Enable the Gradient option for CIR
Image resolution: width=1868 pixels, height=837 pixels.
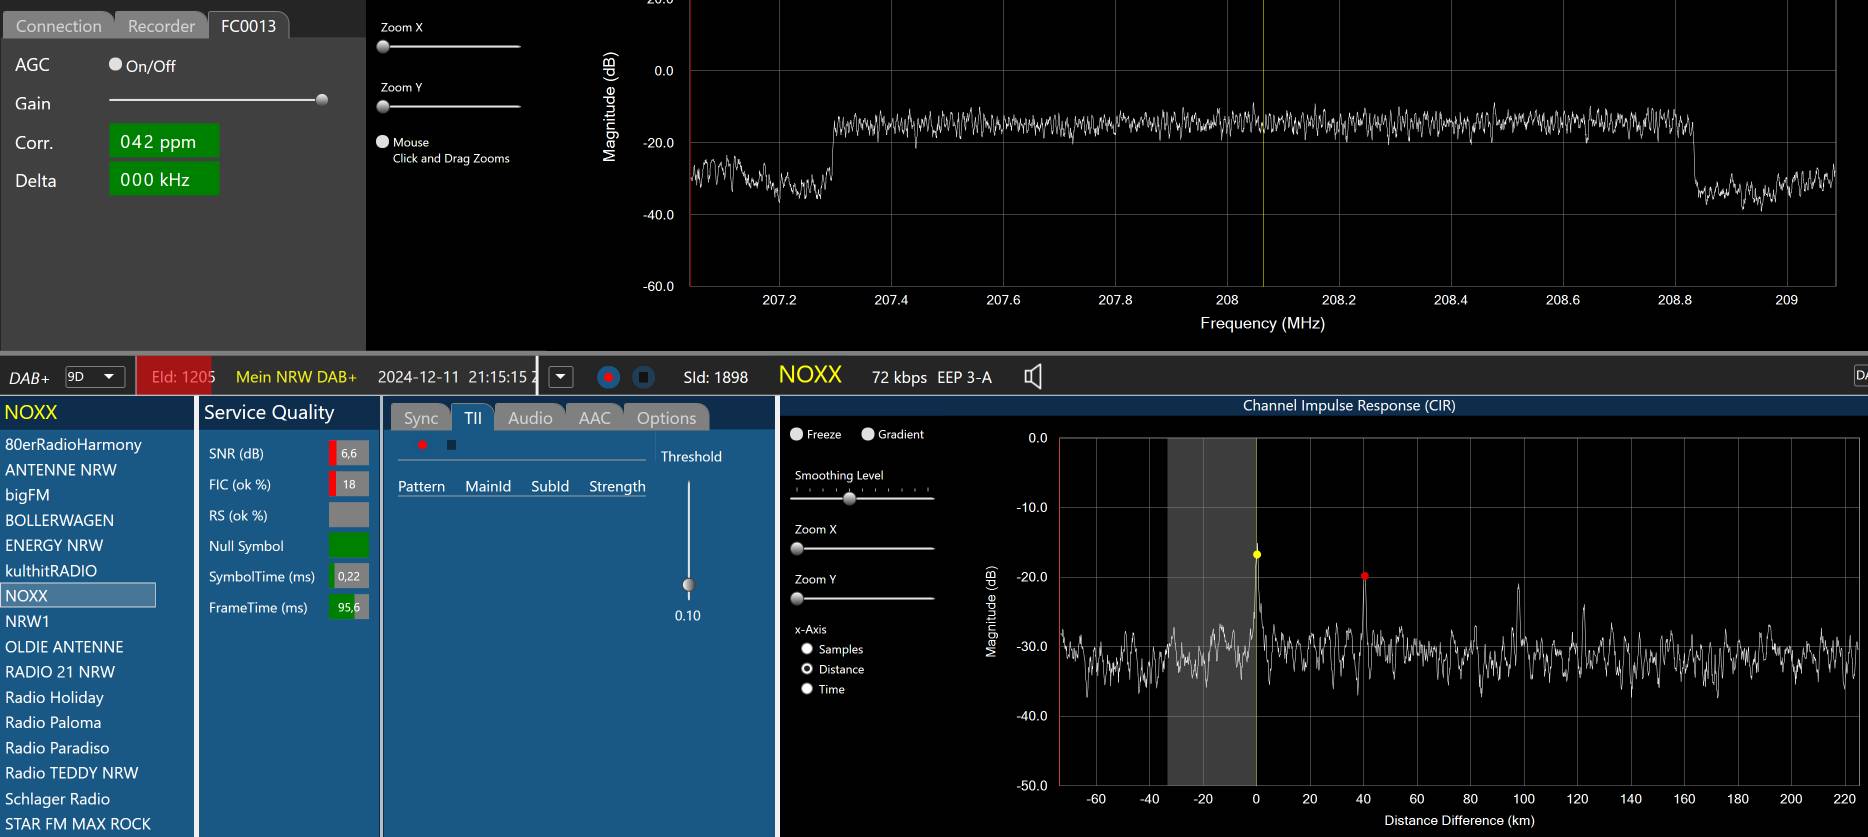868,434
